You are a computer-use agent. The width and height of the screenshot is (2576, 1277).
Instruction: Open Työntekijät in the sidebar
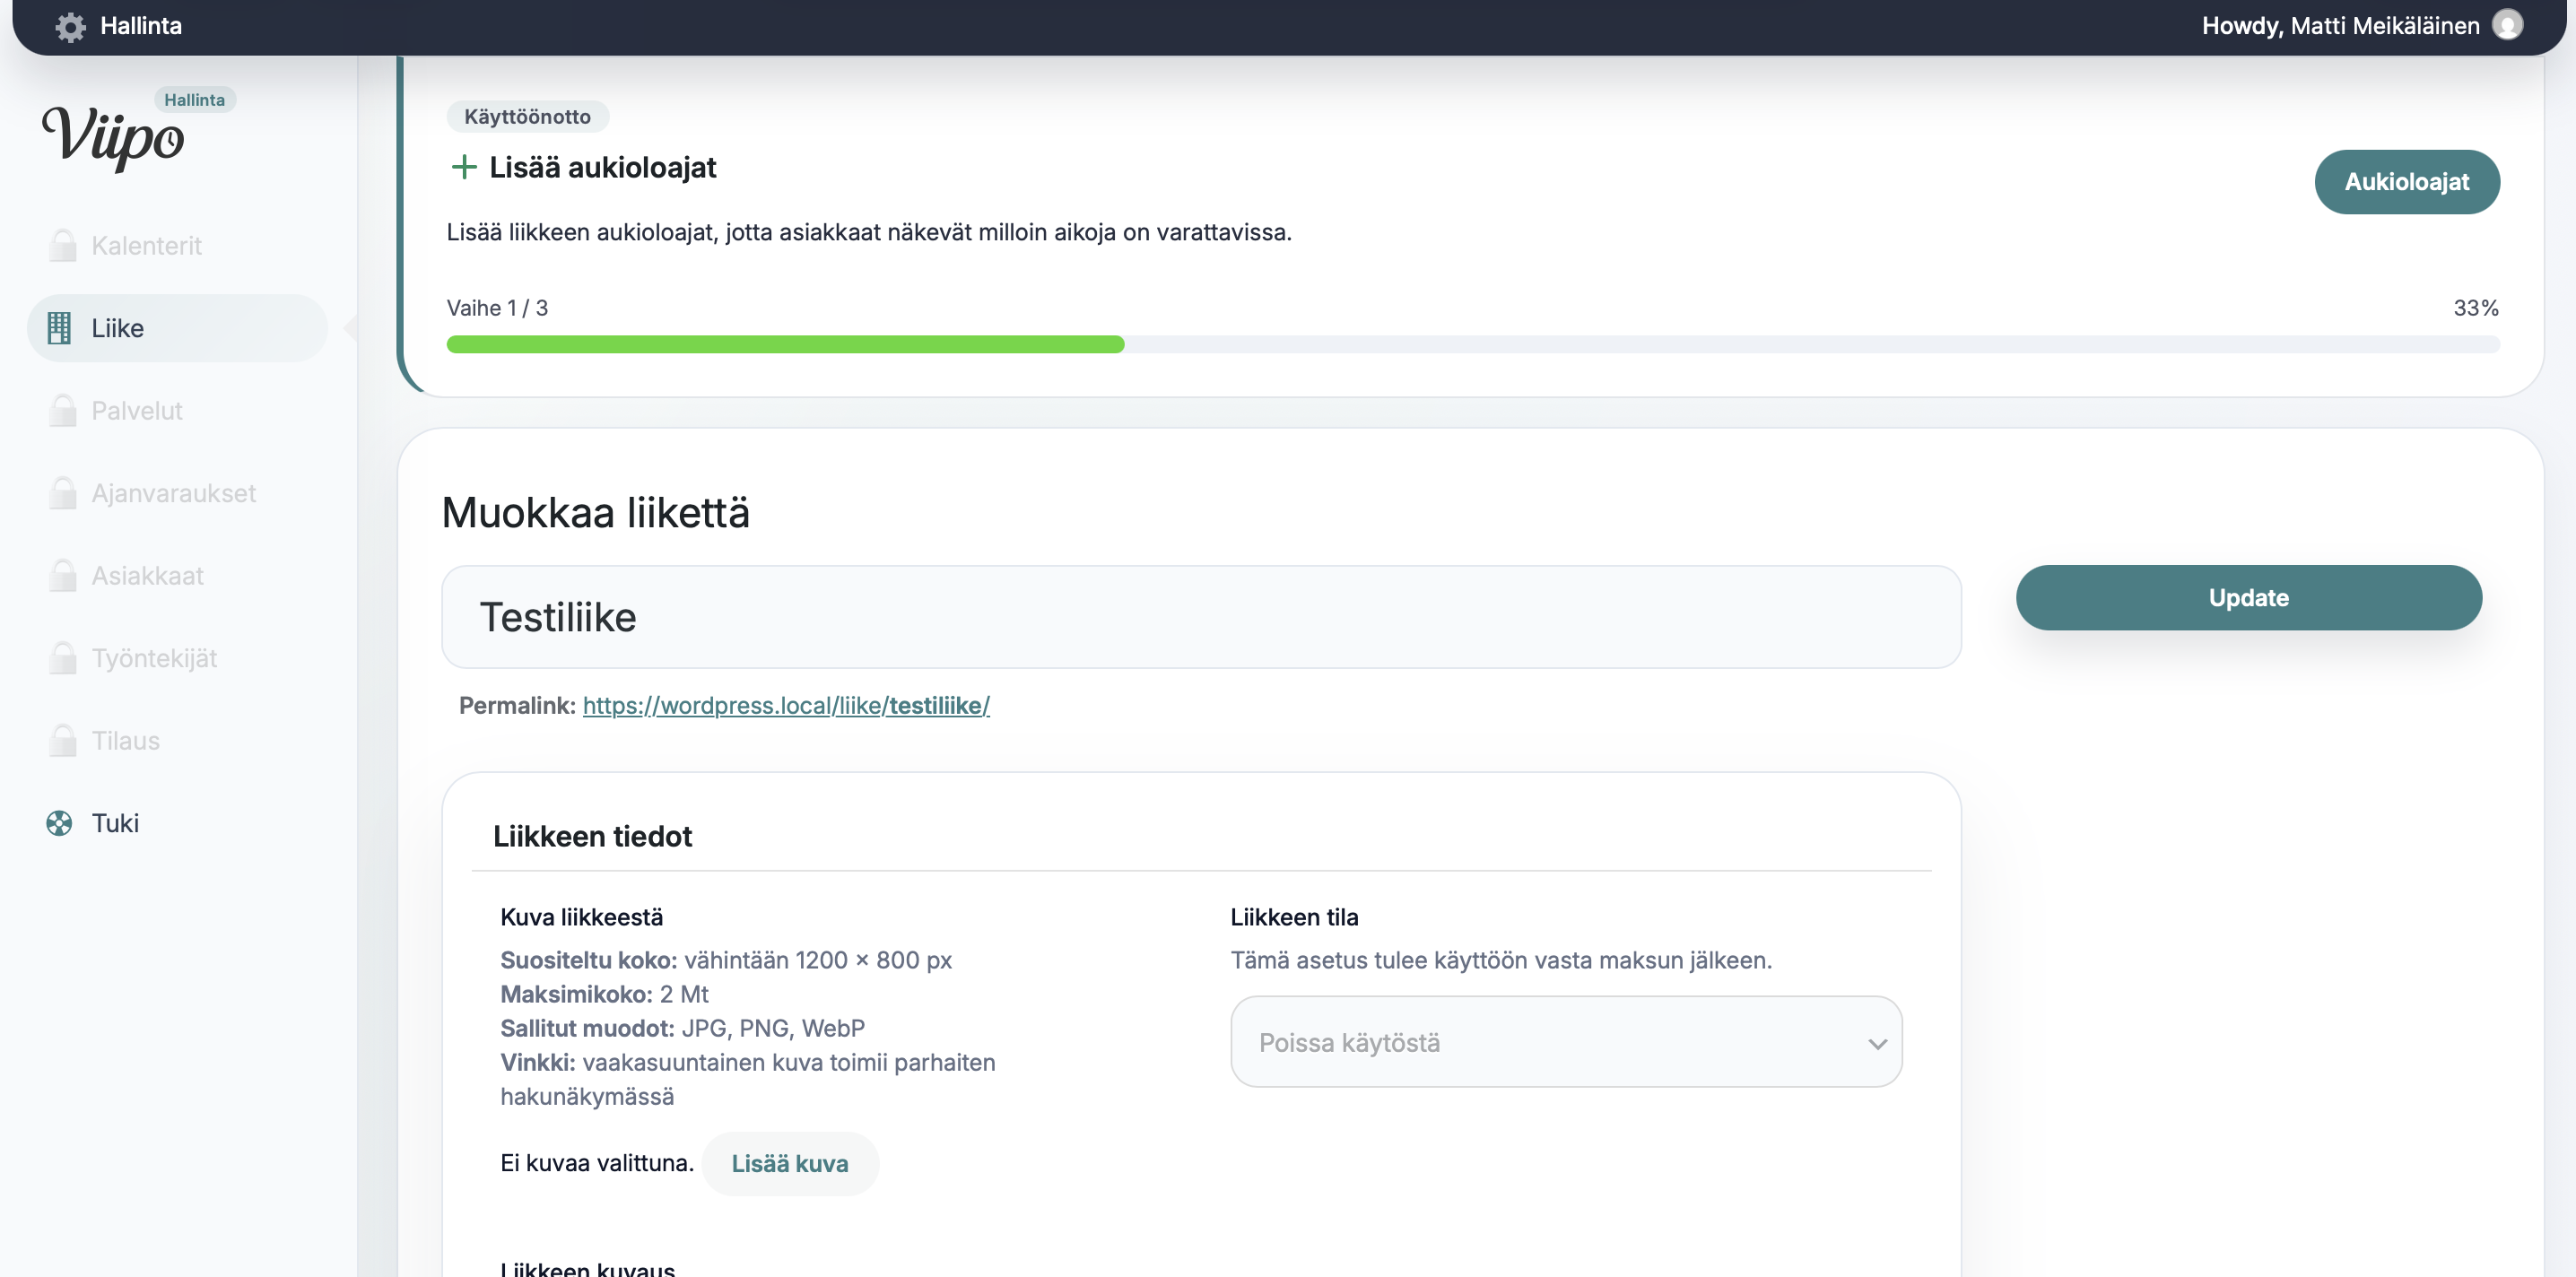(x=177, y=658)
